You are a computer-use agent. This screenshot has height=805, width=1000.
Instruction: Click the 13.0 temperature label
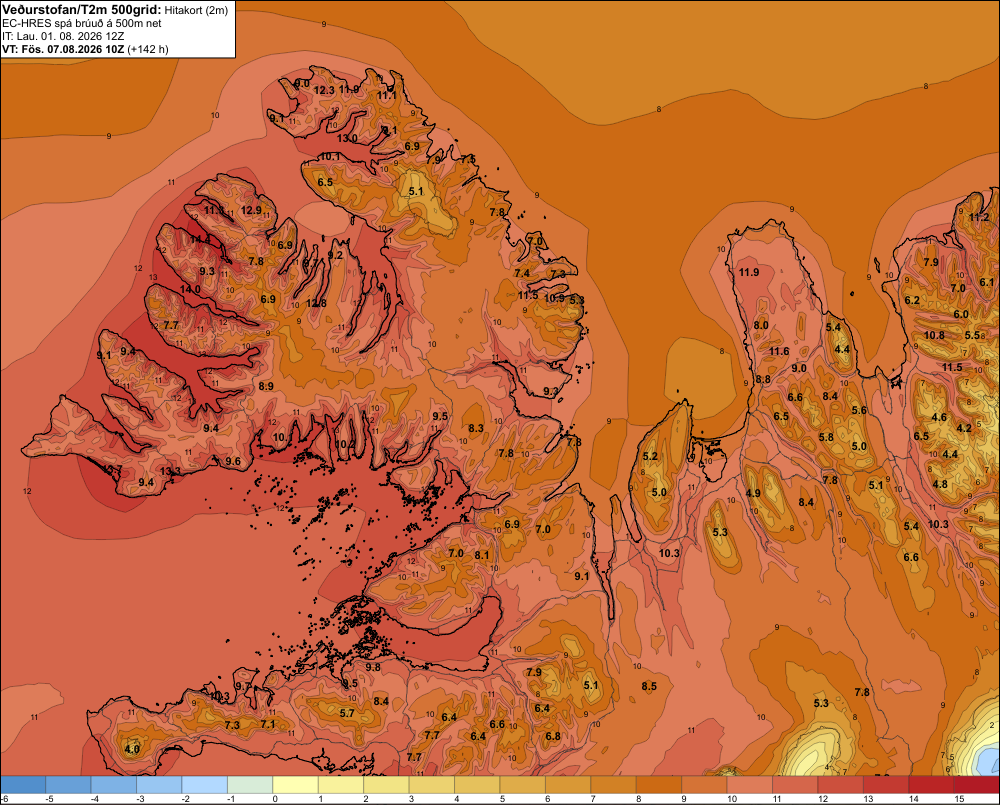point(347,138)
